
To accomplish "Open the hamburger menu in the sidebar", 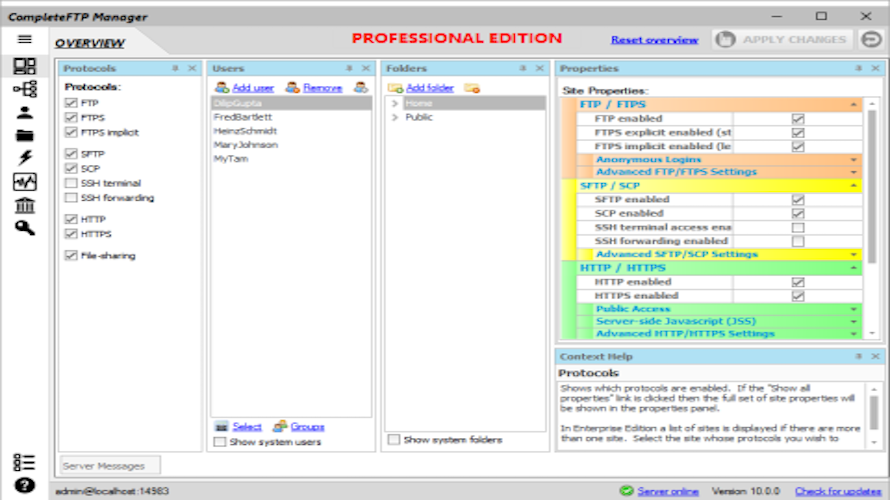I will [x=25, y=40].
